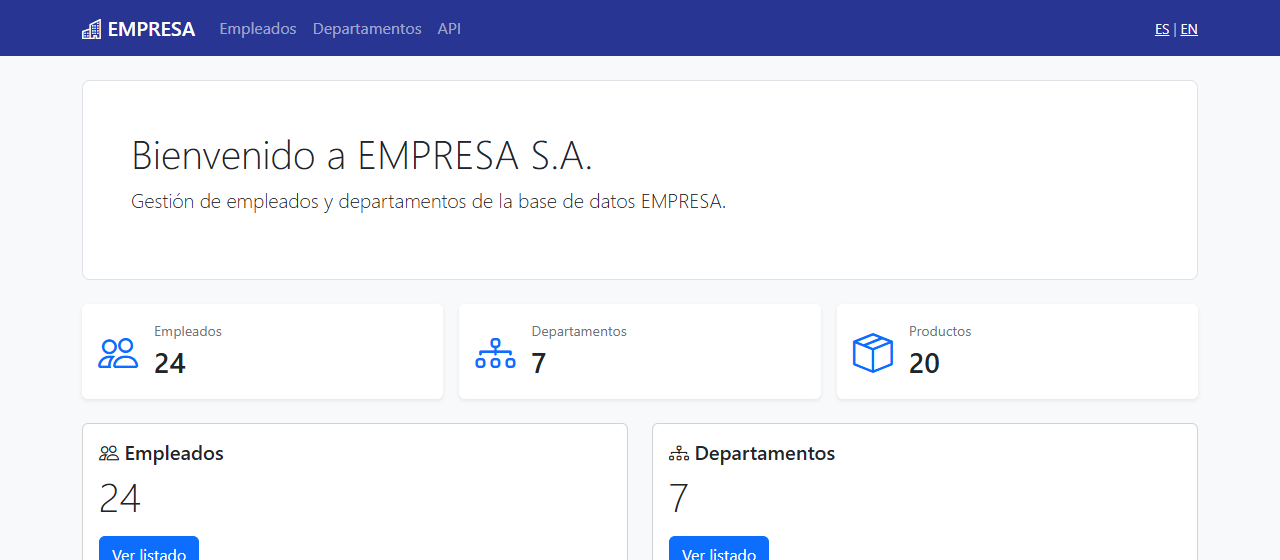Click the 'Productos' label in stat card

940,331
